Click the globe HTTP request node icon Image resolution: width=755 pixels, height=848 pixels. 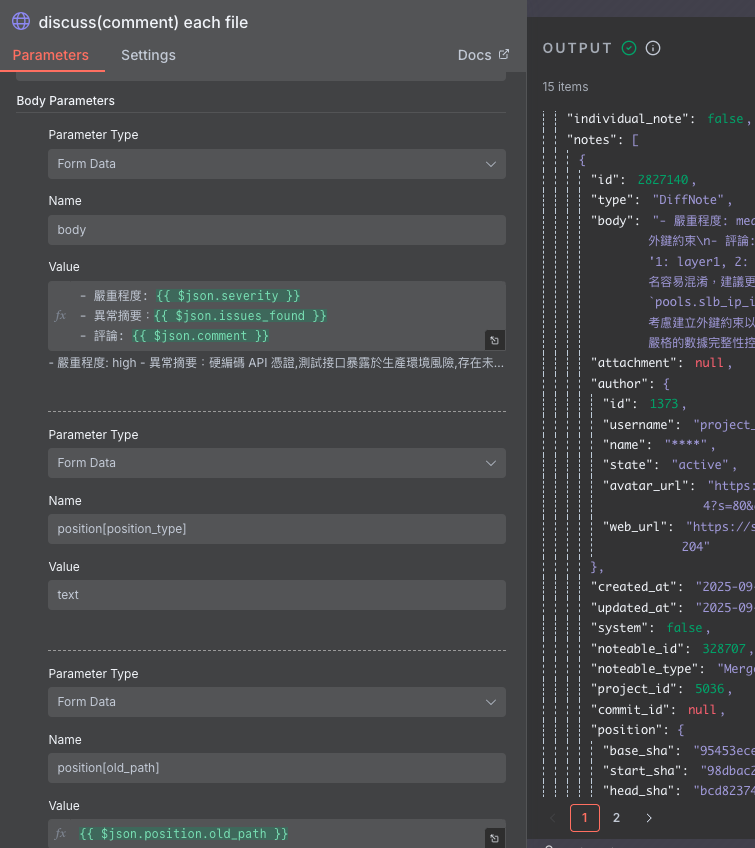coord(20,21)
